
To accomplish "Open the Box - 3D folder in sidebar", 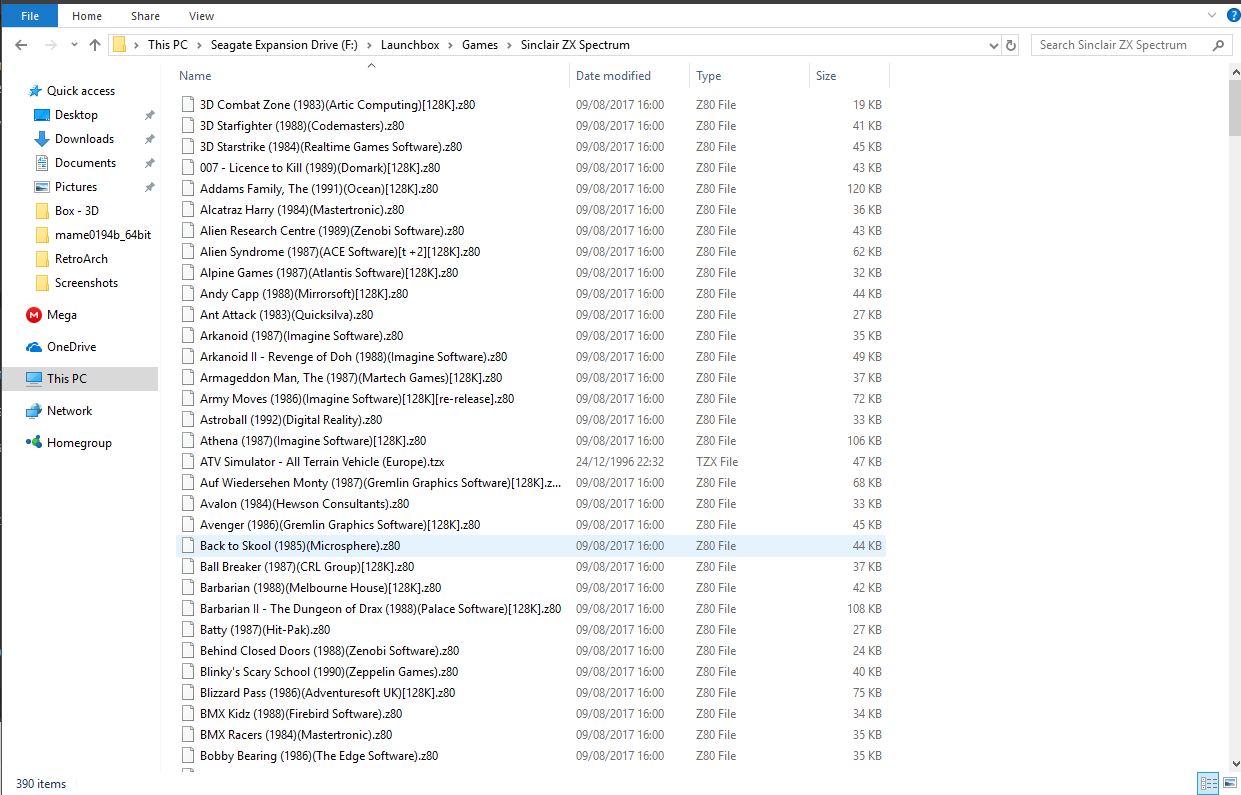I will [x=77, y=211].
